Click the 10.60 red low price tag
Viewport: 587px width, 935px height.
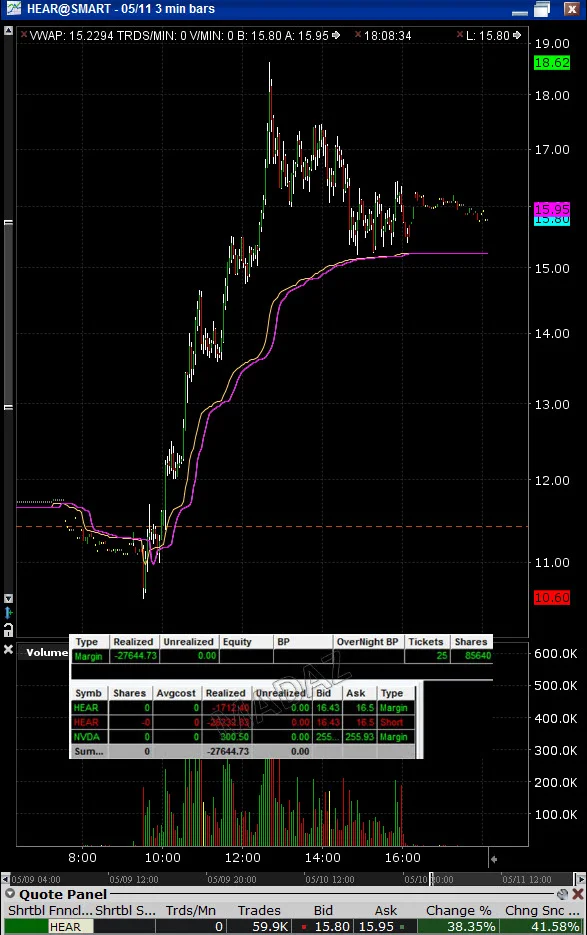point(552,597)
